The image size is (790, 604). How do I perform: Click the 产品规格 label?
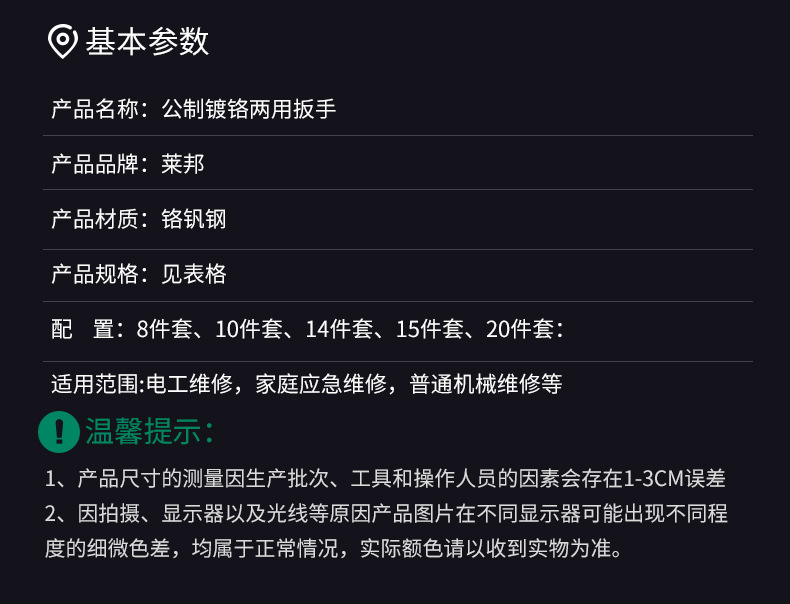[95, 274]
